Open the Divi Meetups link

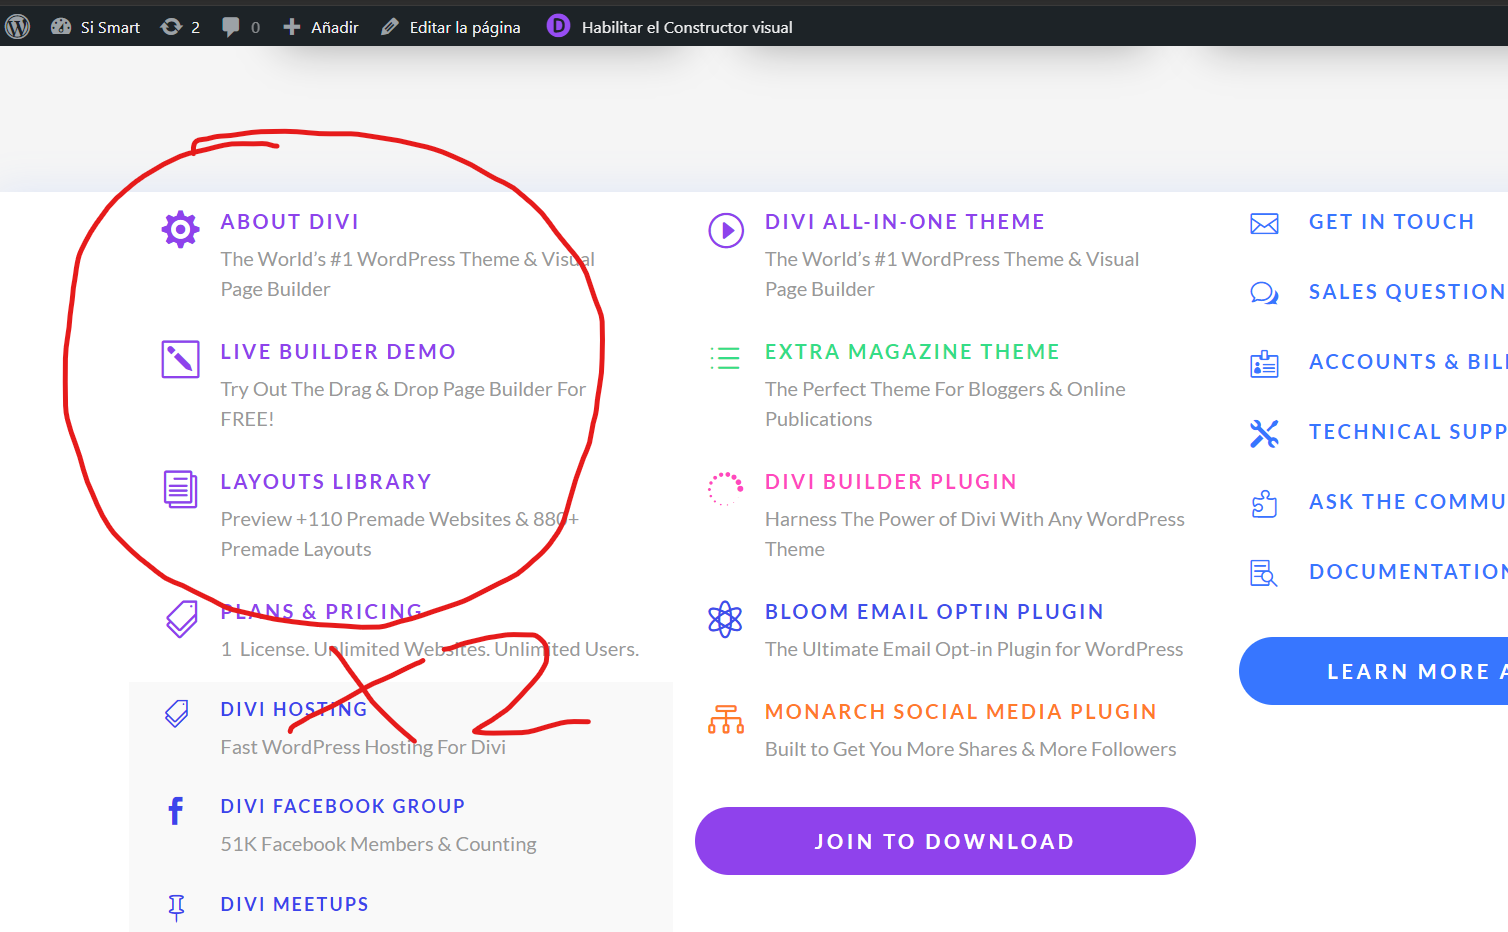[295, 904]
